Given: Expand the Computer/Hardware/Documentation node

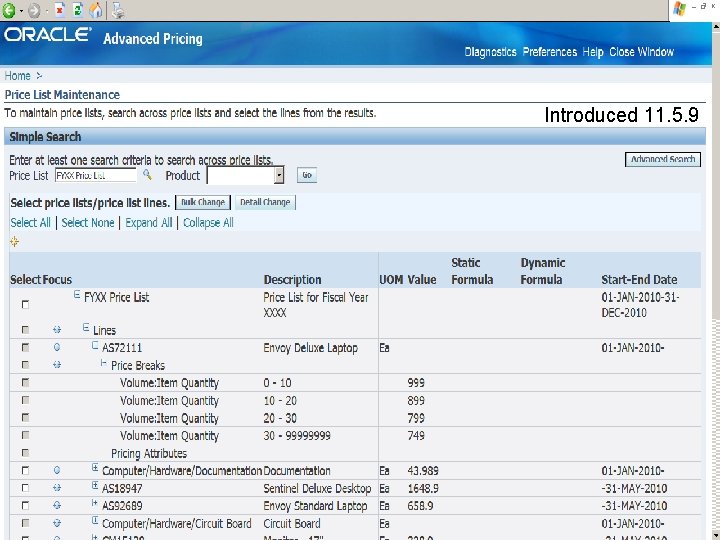Looking at the screenshot, I should (x=95, y=468).
